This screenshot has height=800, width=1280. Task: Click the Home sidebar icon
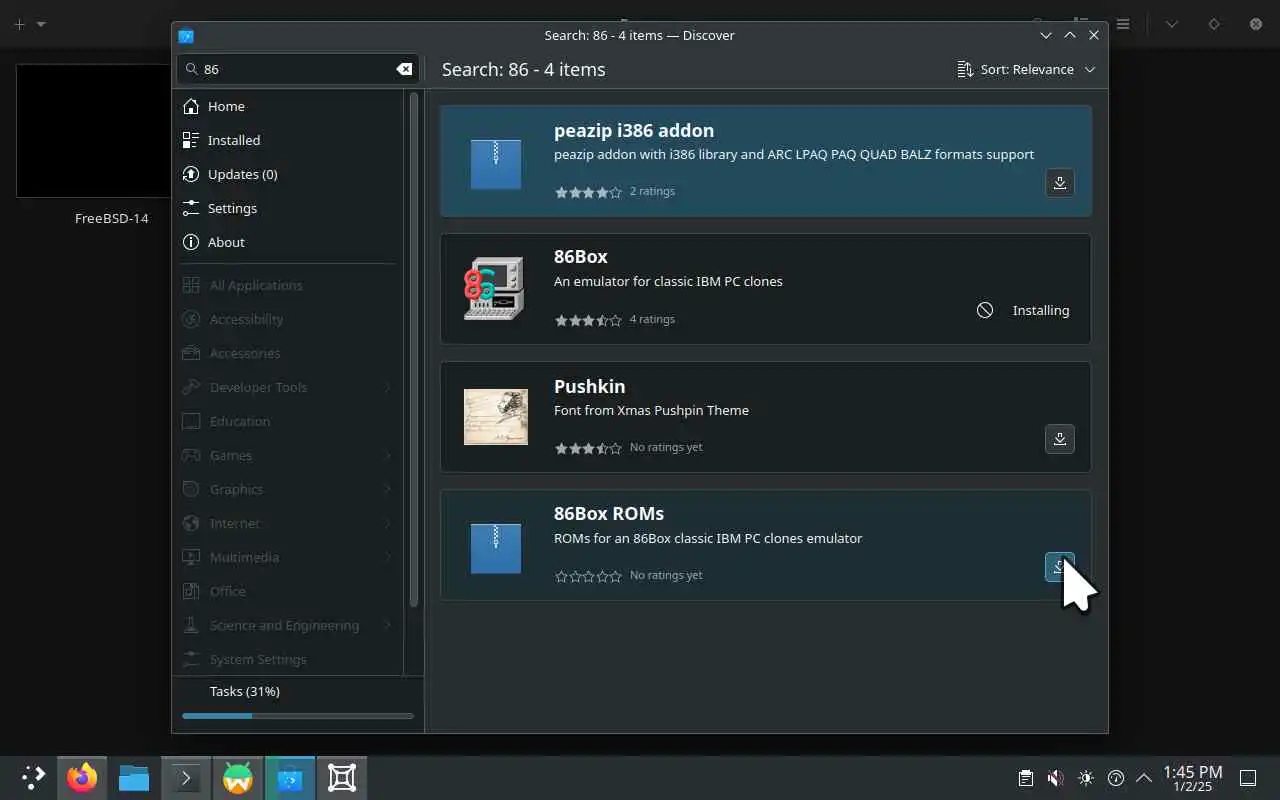click(x=191, y=106)
